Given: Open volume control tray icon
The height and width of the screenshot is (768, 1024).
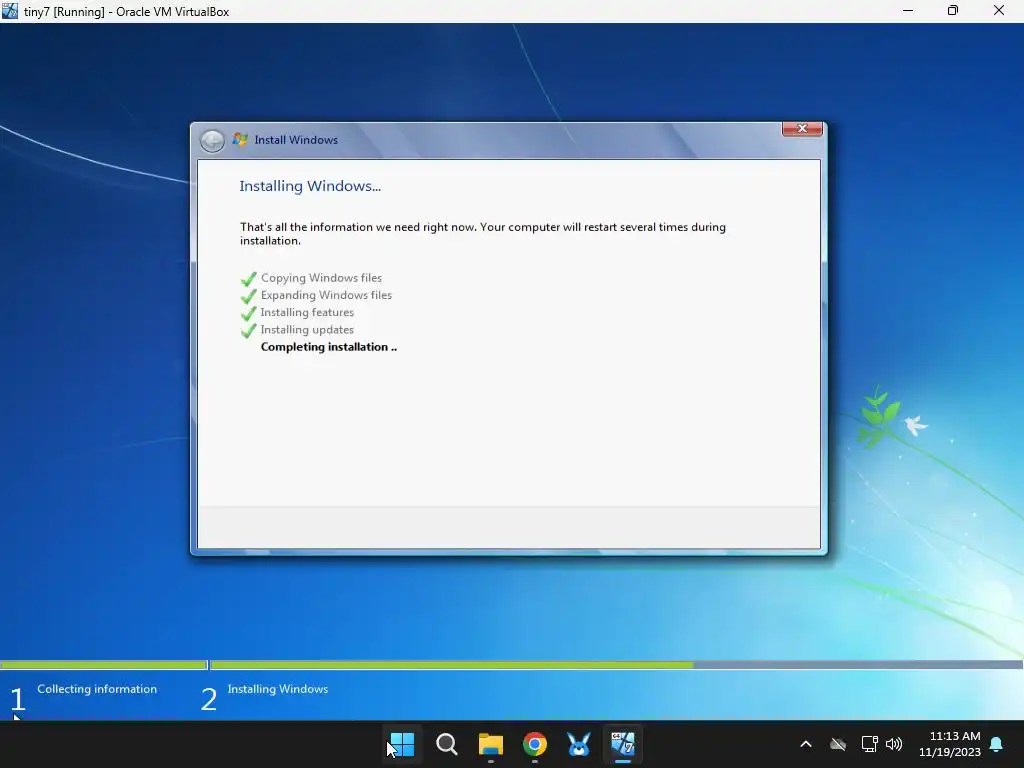Looking at the screenshot, I should 894,744.
